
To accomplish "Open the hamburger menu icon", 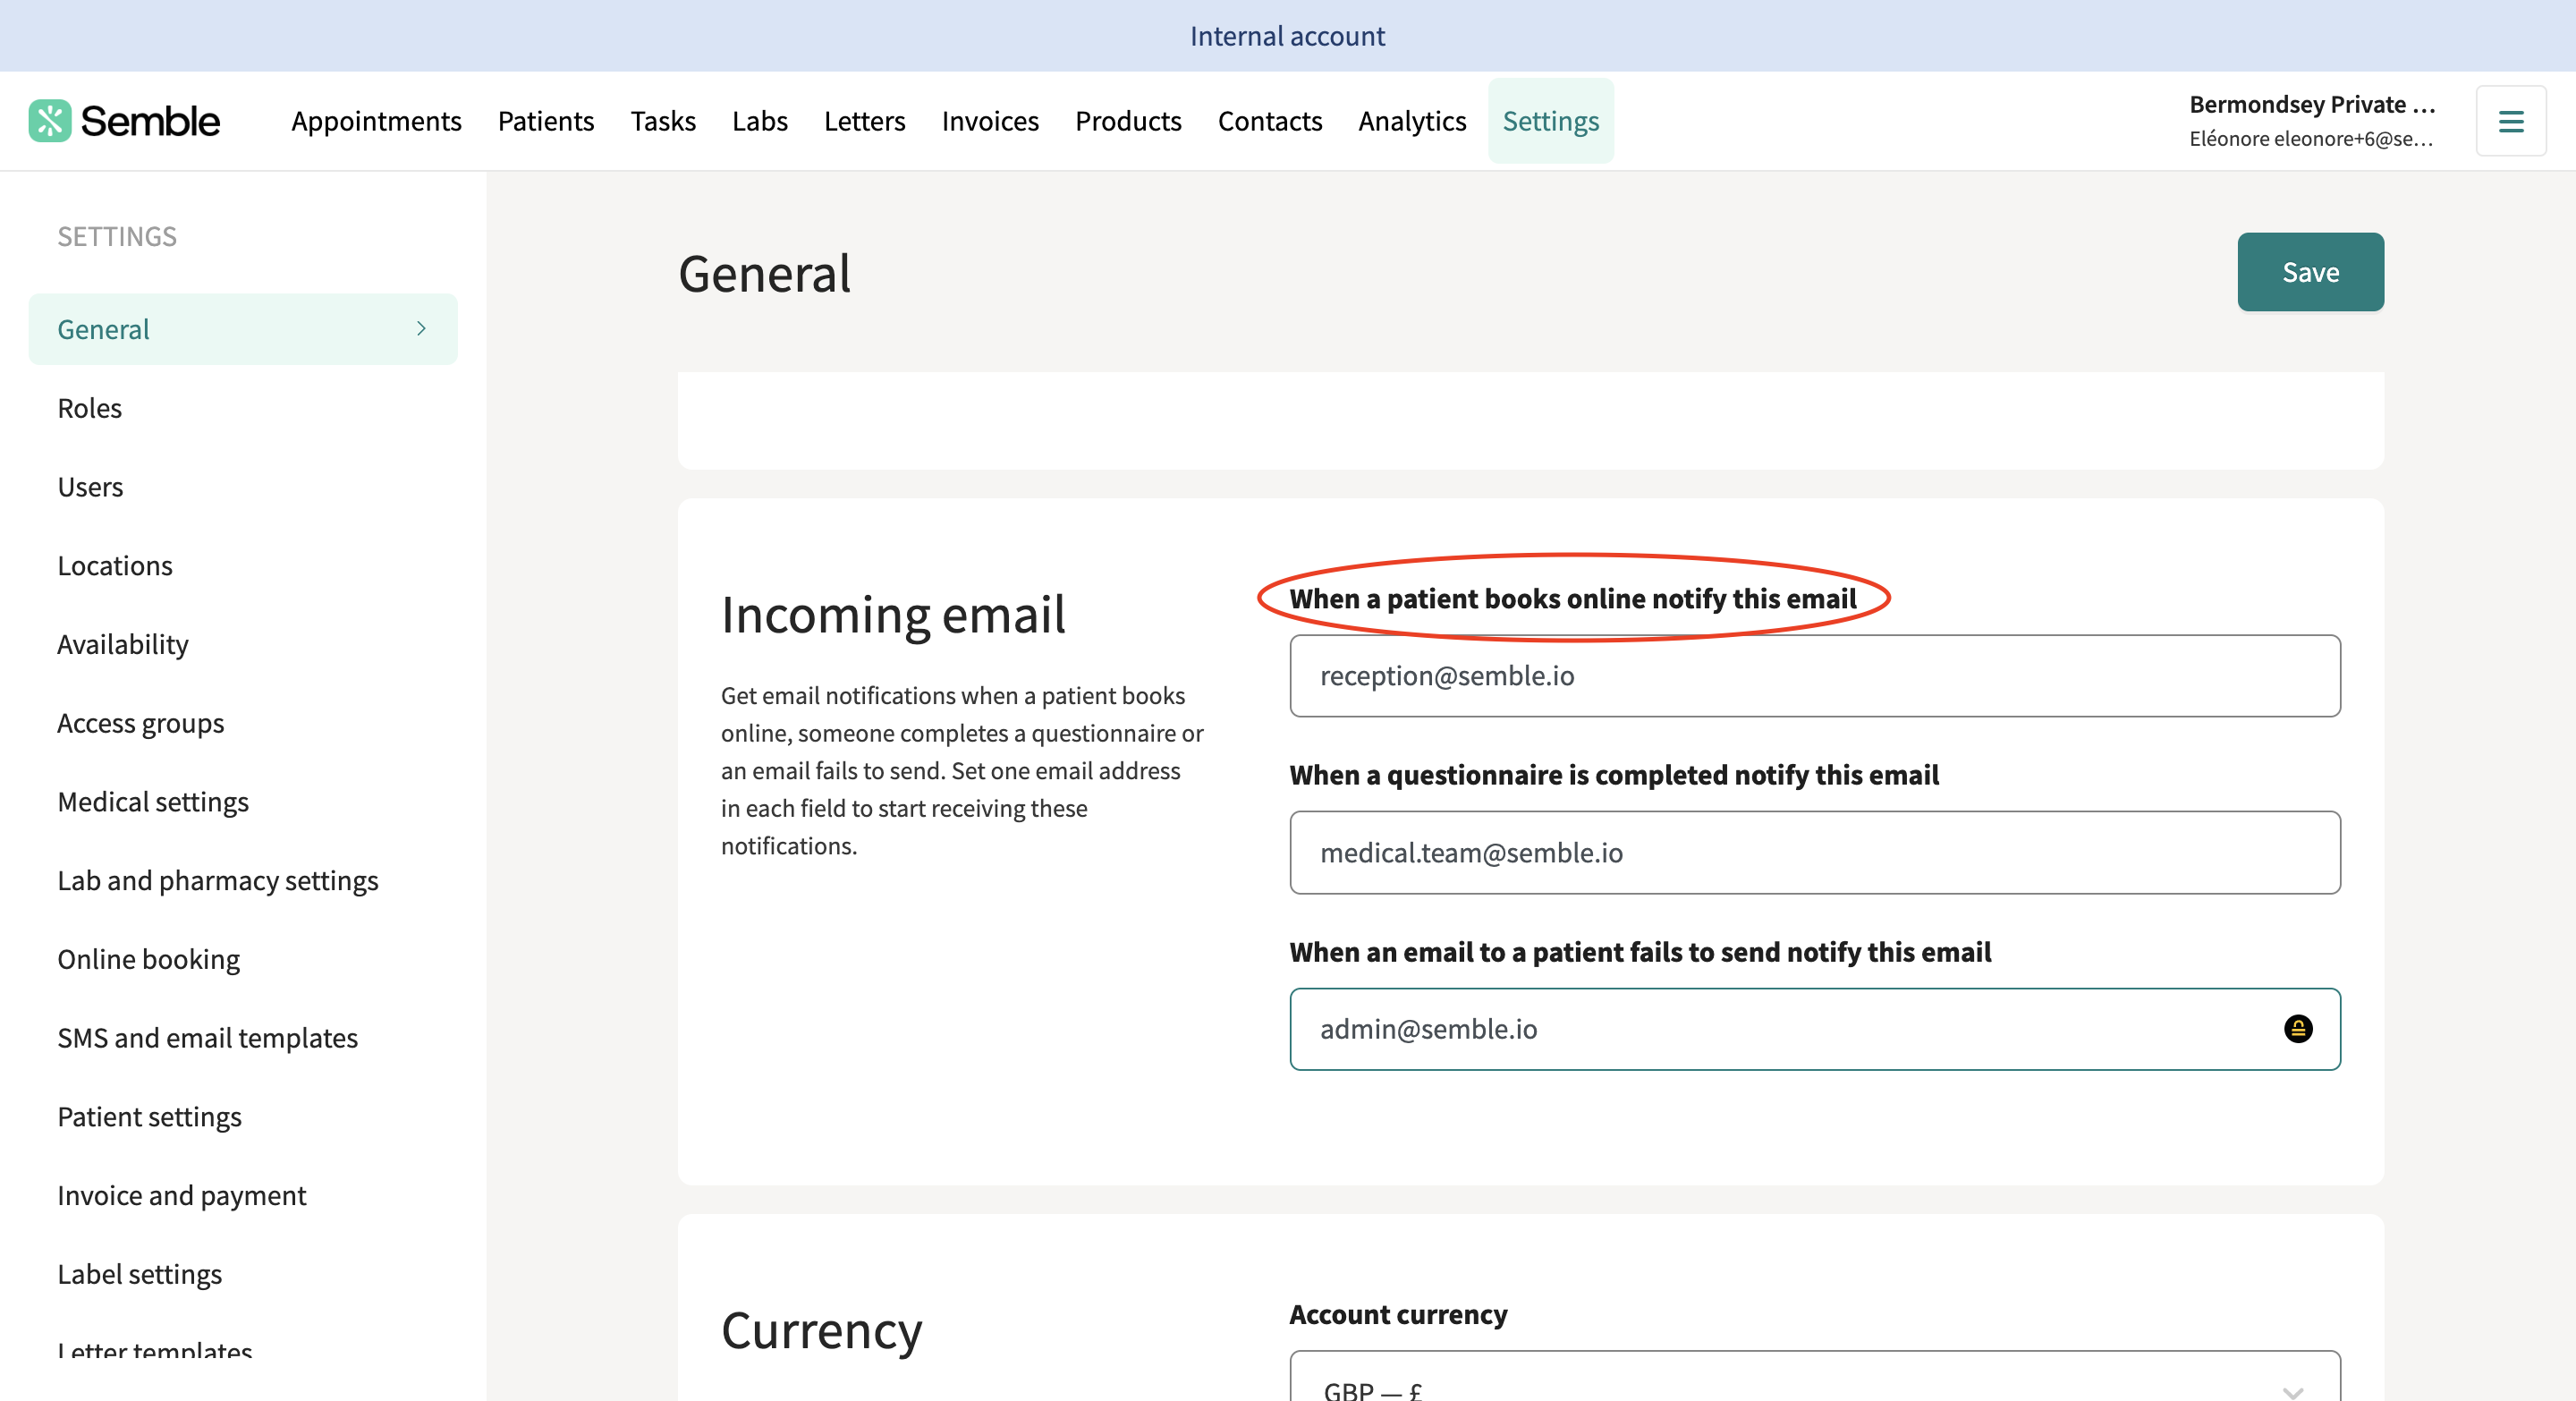I will tap(2510, 121).
